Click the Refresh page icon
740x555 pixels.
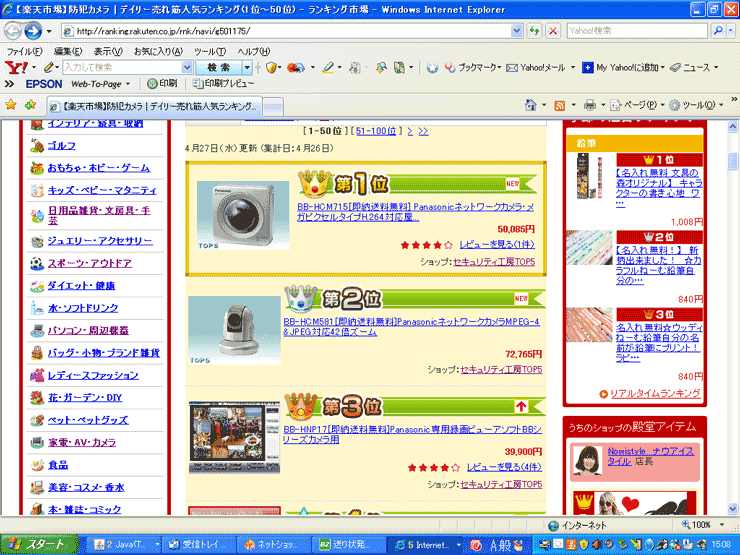point(534,31)
